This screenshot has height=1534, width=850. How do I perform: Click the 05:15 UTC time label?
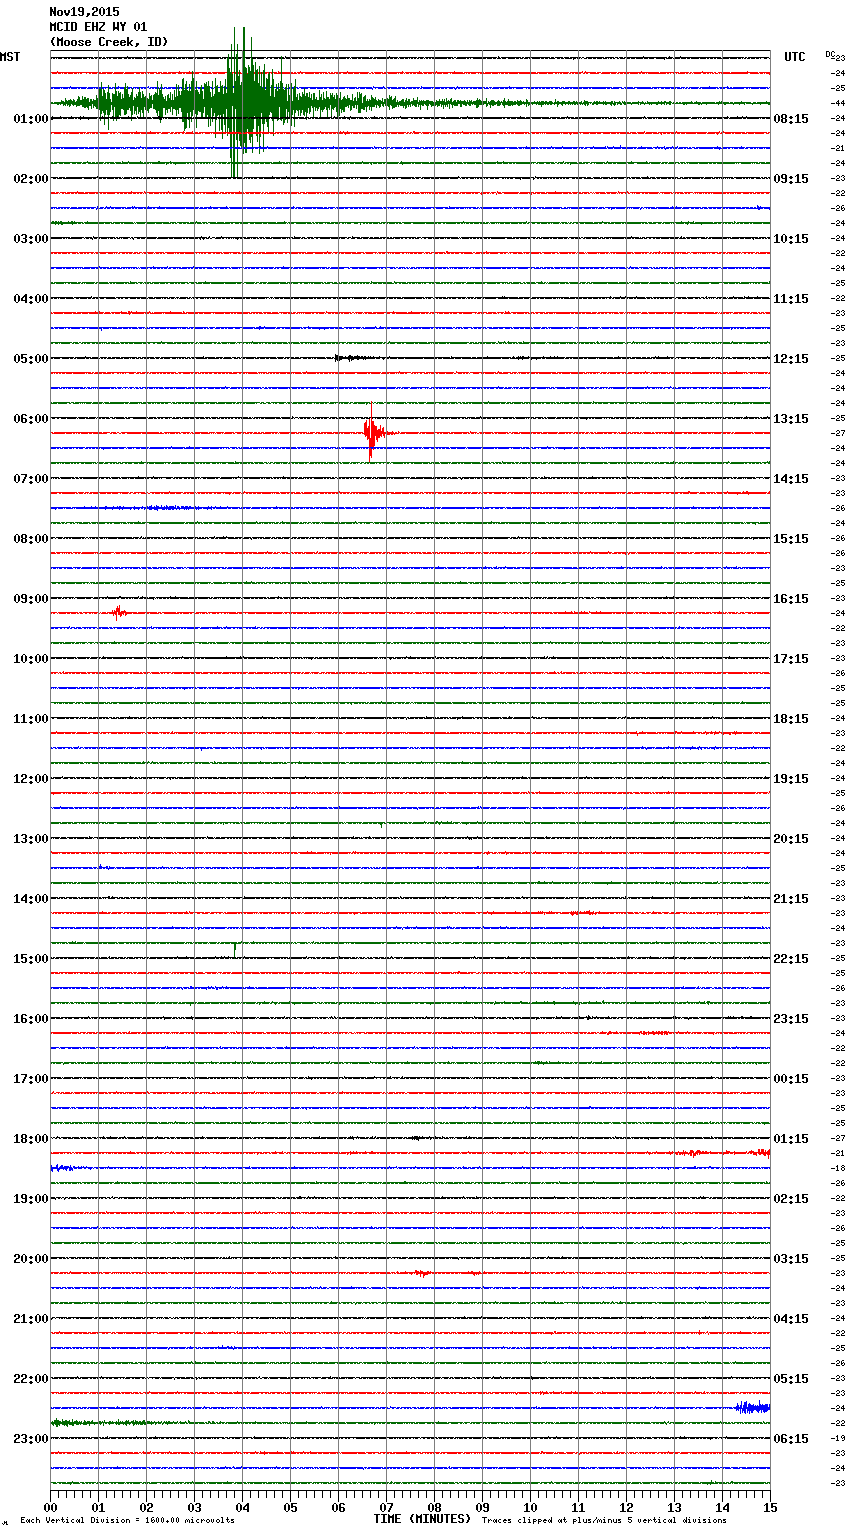click(791, 1379)
